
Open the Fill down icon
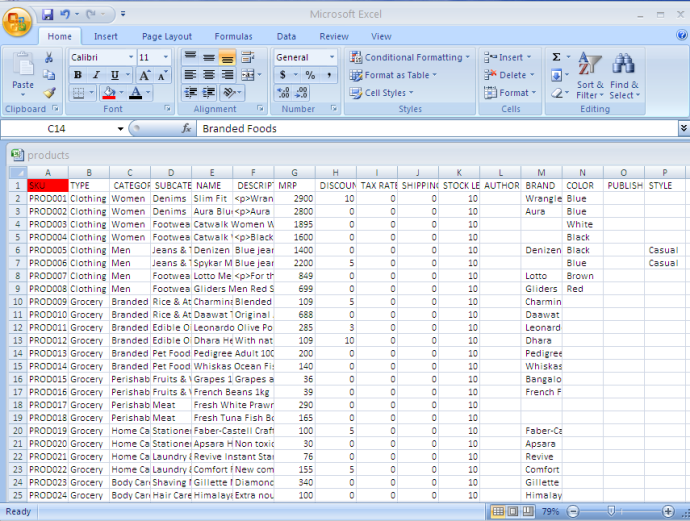click(556, 75)
